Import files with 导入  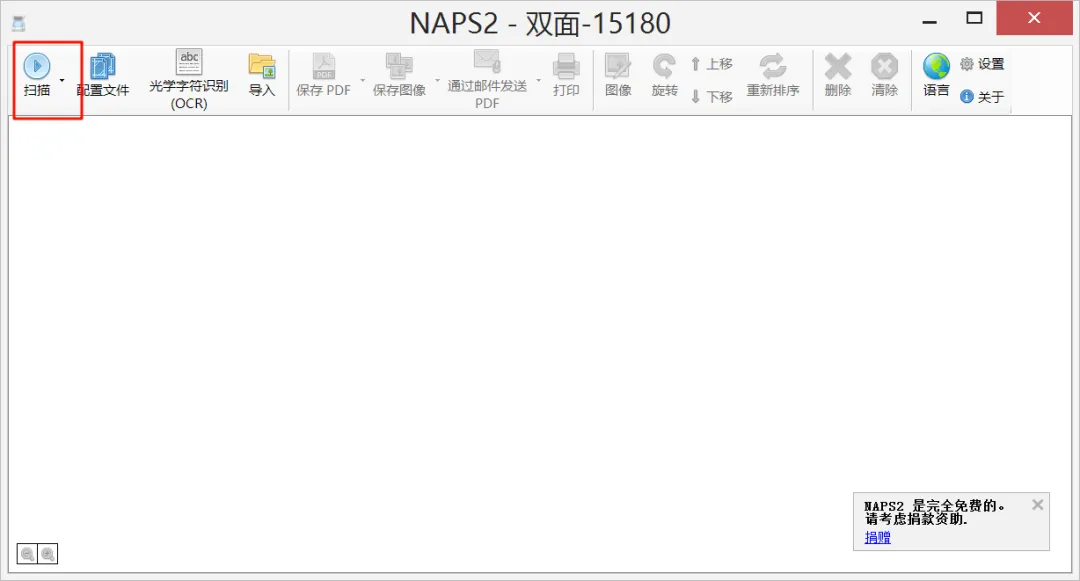[262, 75]
